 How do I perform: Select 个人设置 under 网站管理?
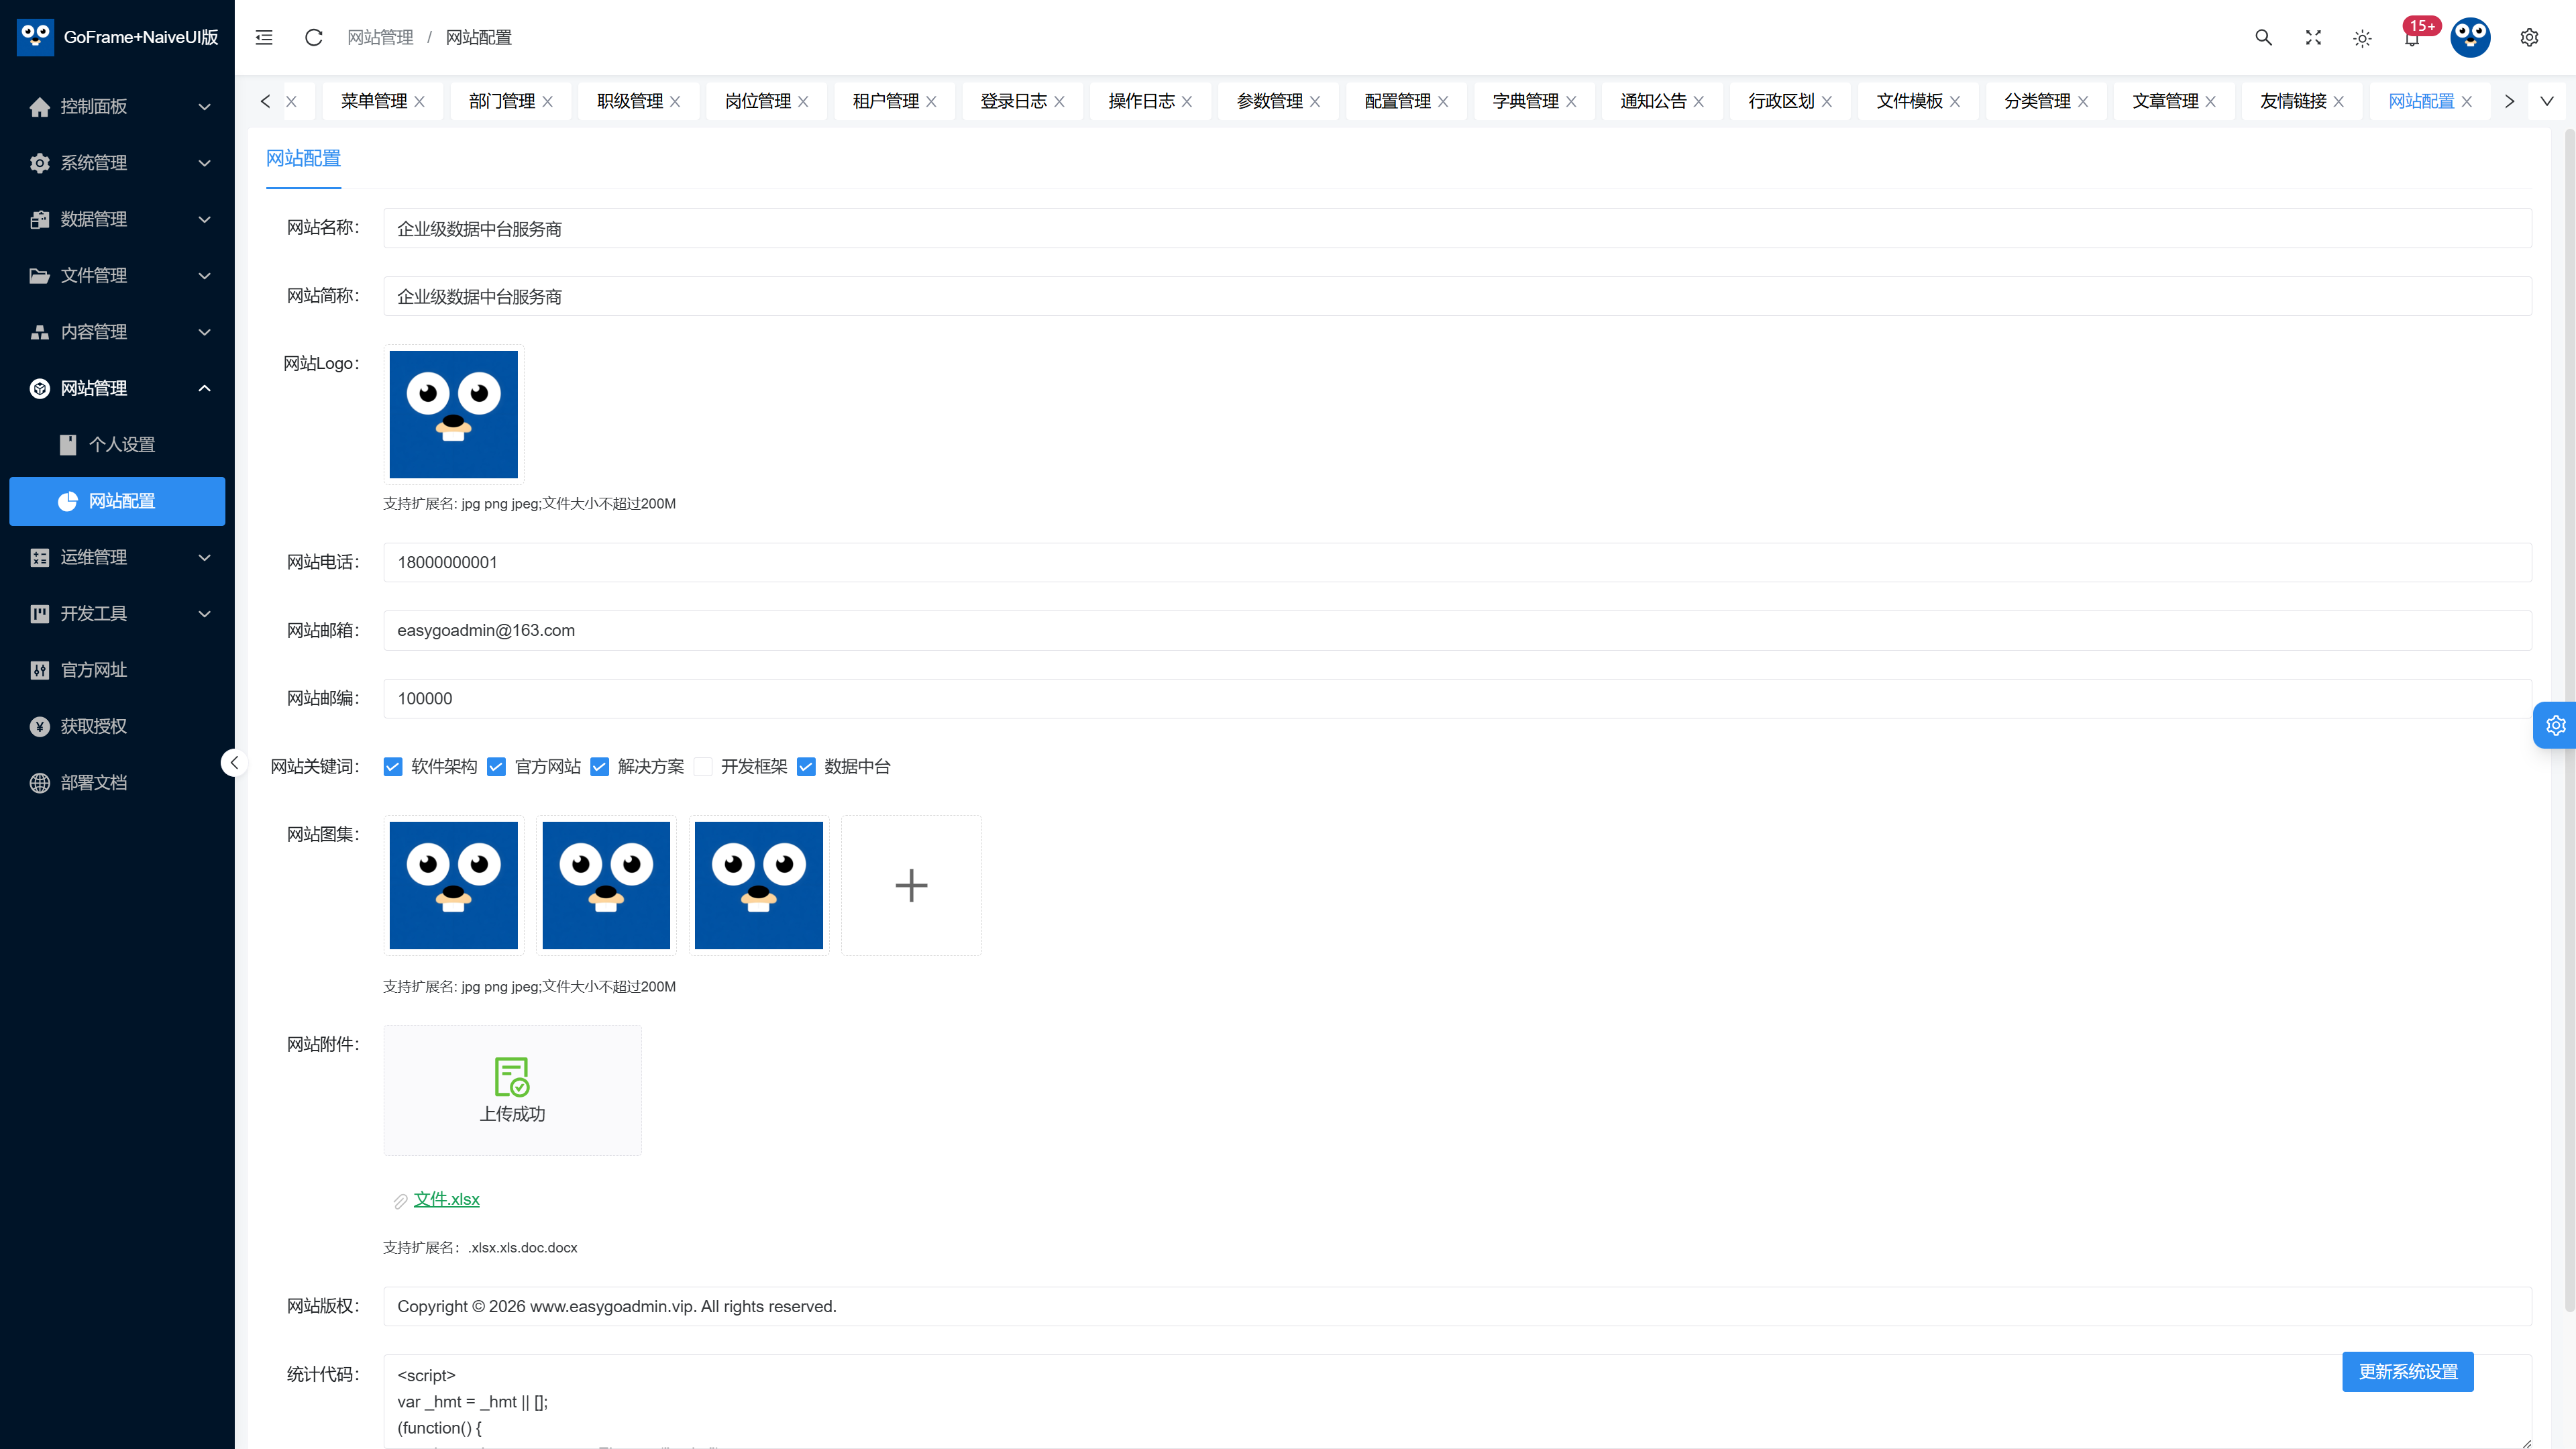pos(117,444)
